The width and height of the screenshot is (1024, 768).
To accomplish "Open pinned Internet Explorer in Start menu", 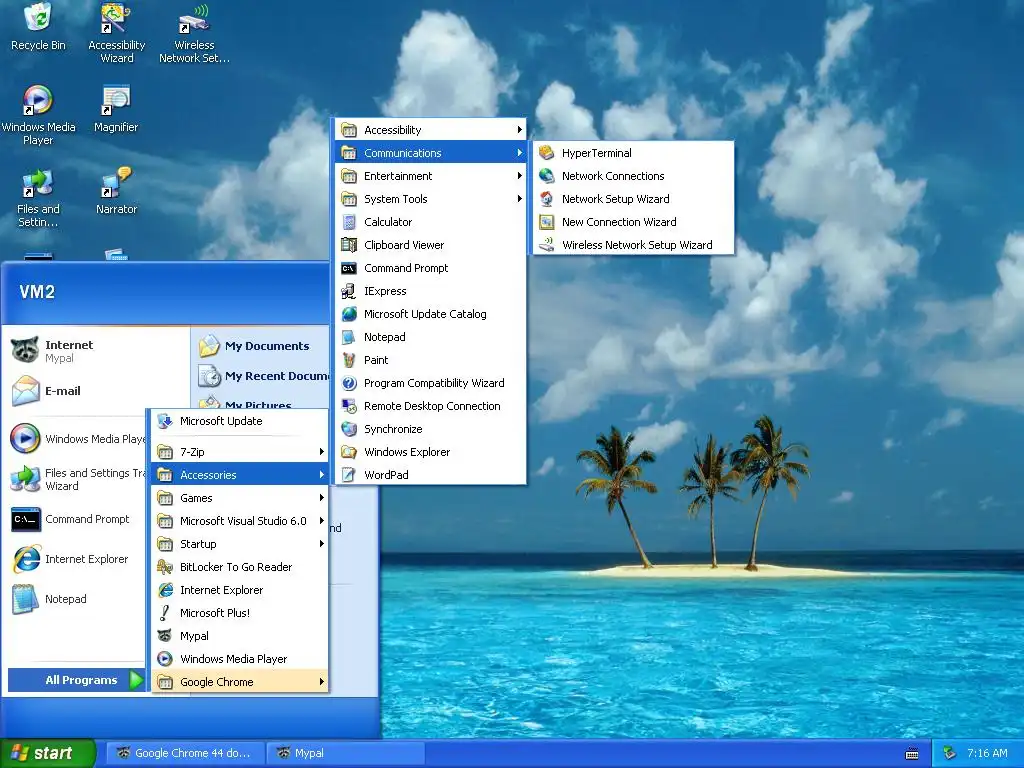I will pos(77,559).
